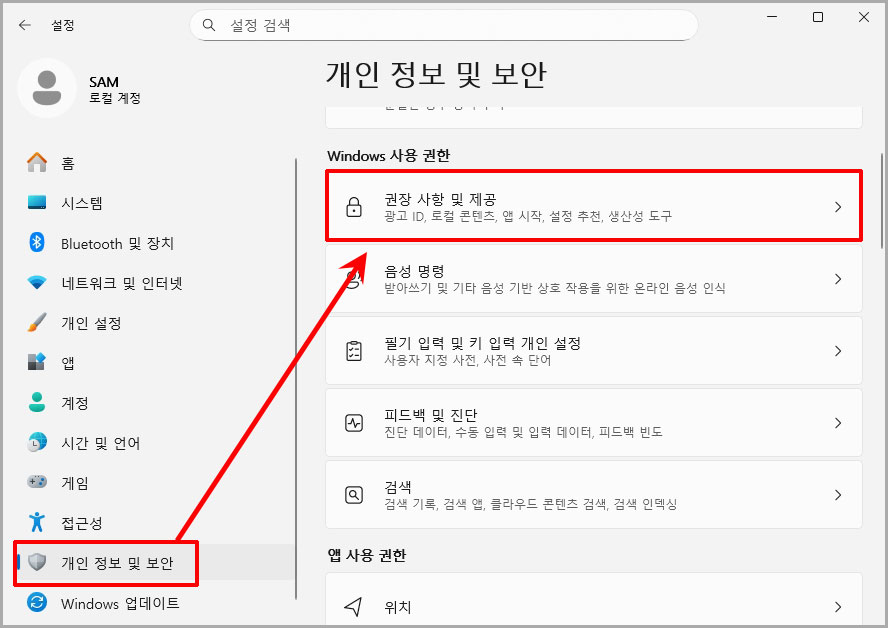Expand the 검색 section chevron
The width and height of the screenshot is (888, 628).
point(838,494)
